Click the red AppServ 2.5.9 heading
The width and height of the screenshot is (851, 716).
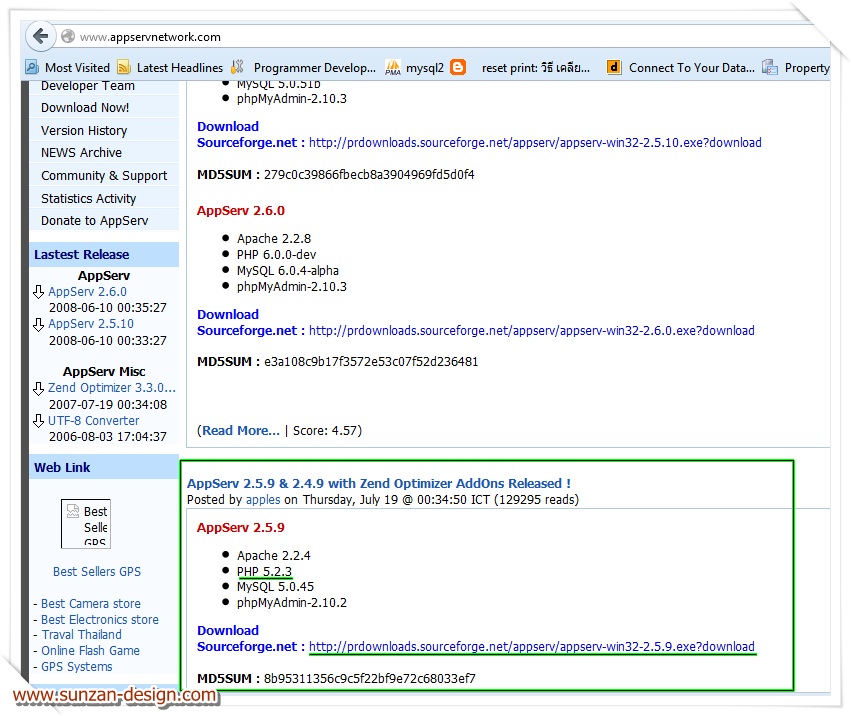240,528
